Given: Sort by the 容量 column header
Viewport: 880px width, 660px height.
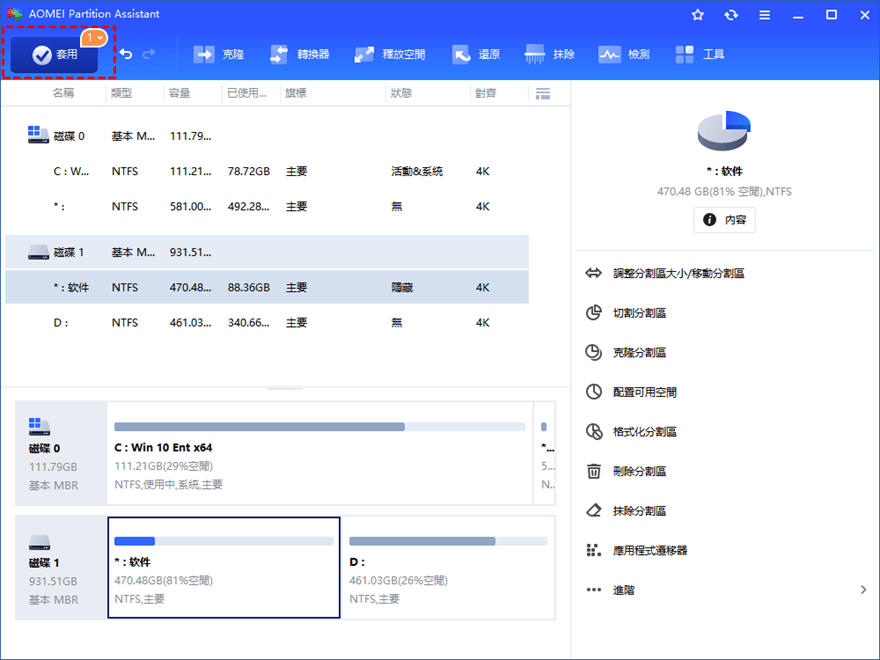Looking at the screenshot, I should (180, 93).
